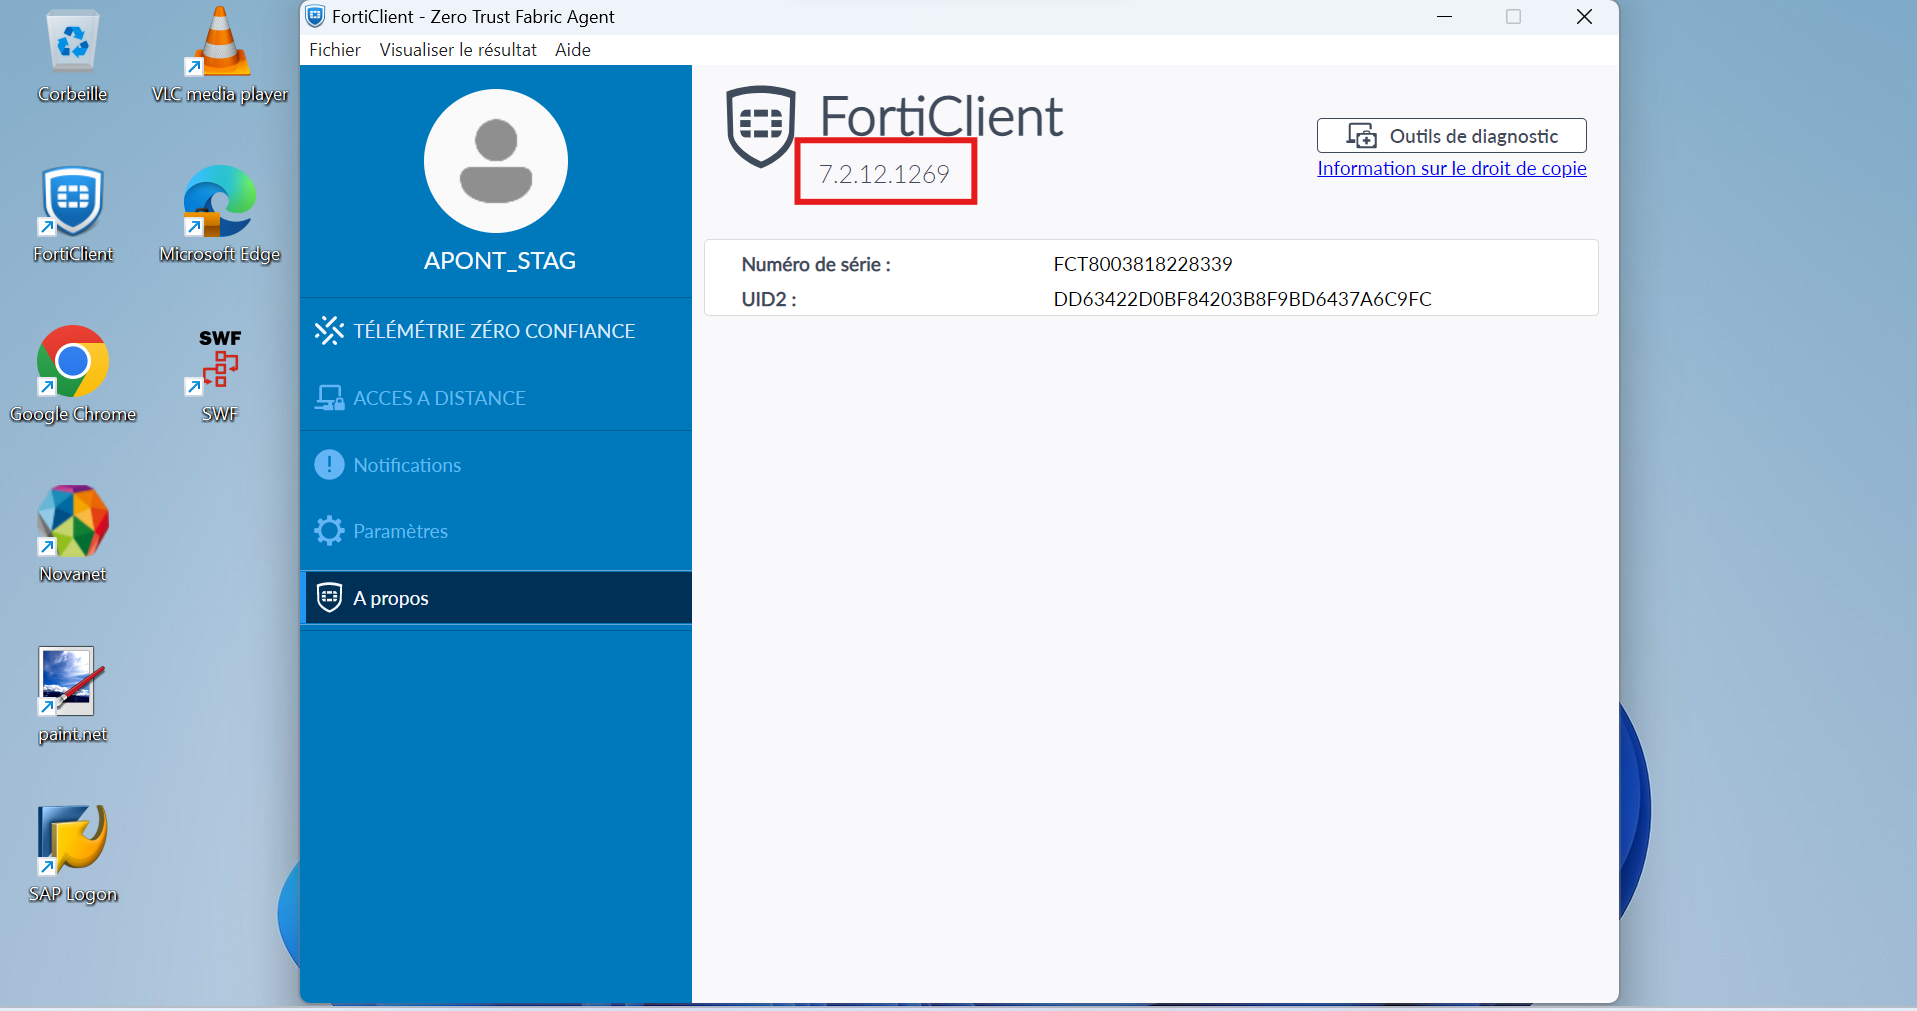Screen dimensions: 1917x1011
Task: Click the FortiClient window title bar icon
Action: [315, 16]
